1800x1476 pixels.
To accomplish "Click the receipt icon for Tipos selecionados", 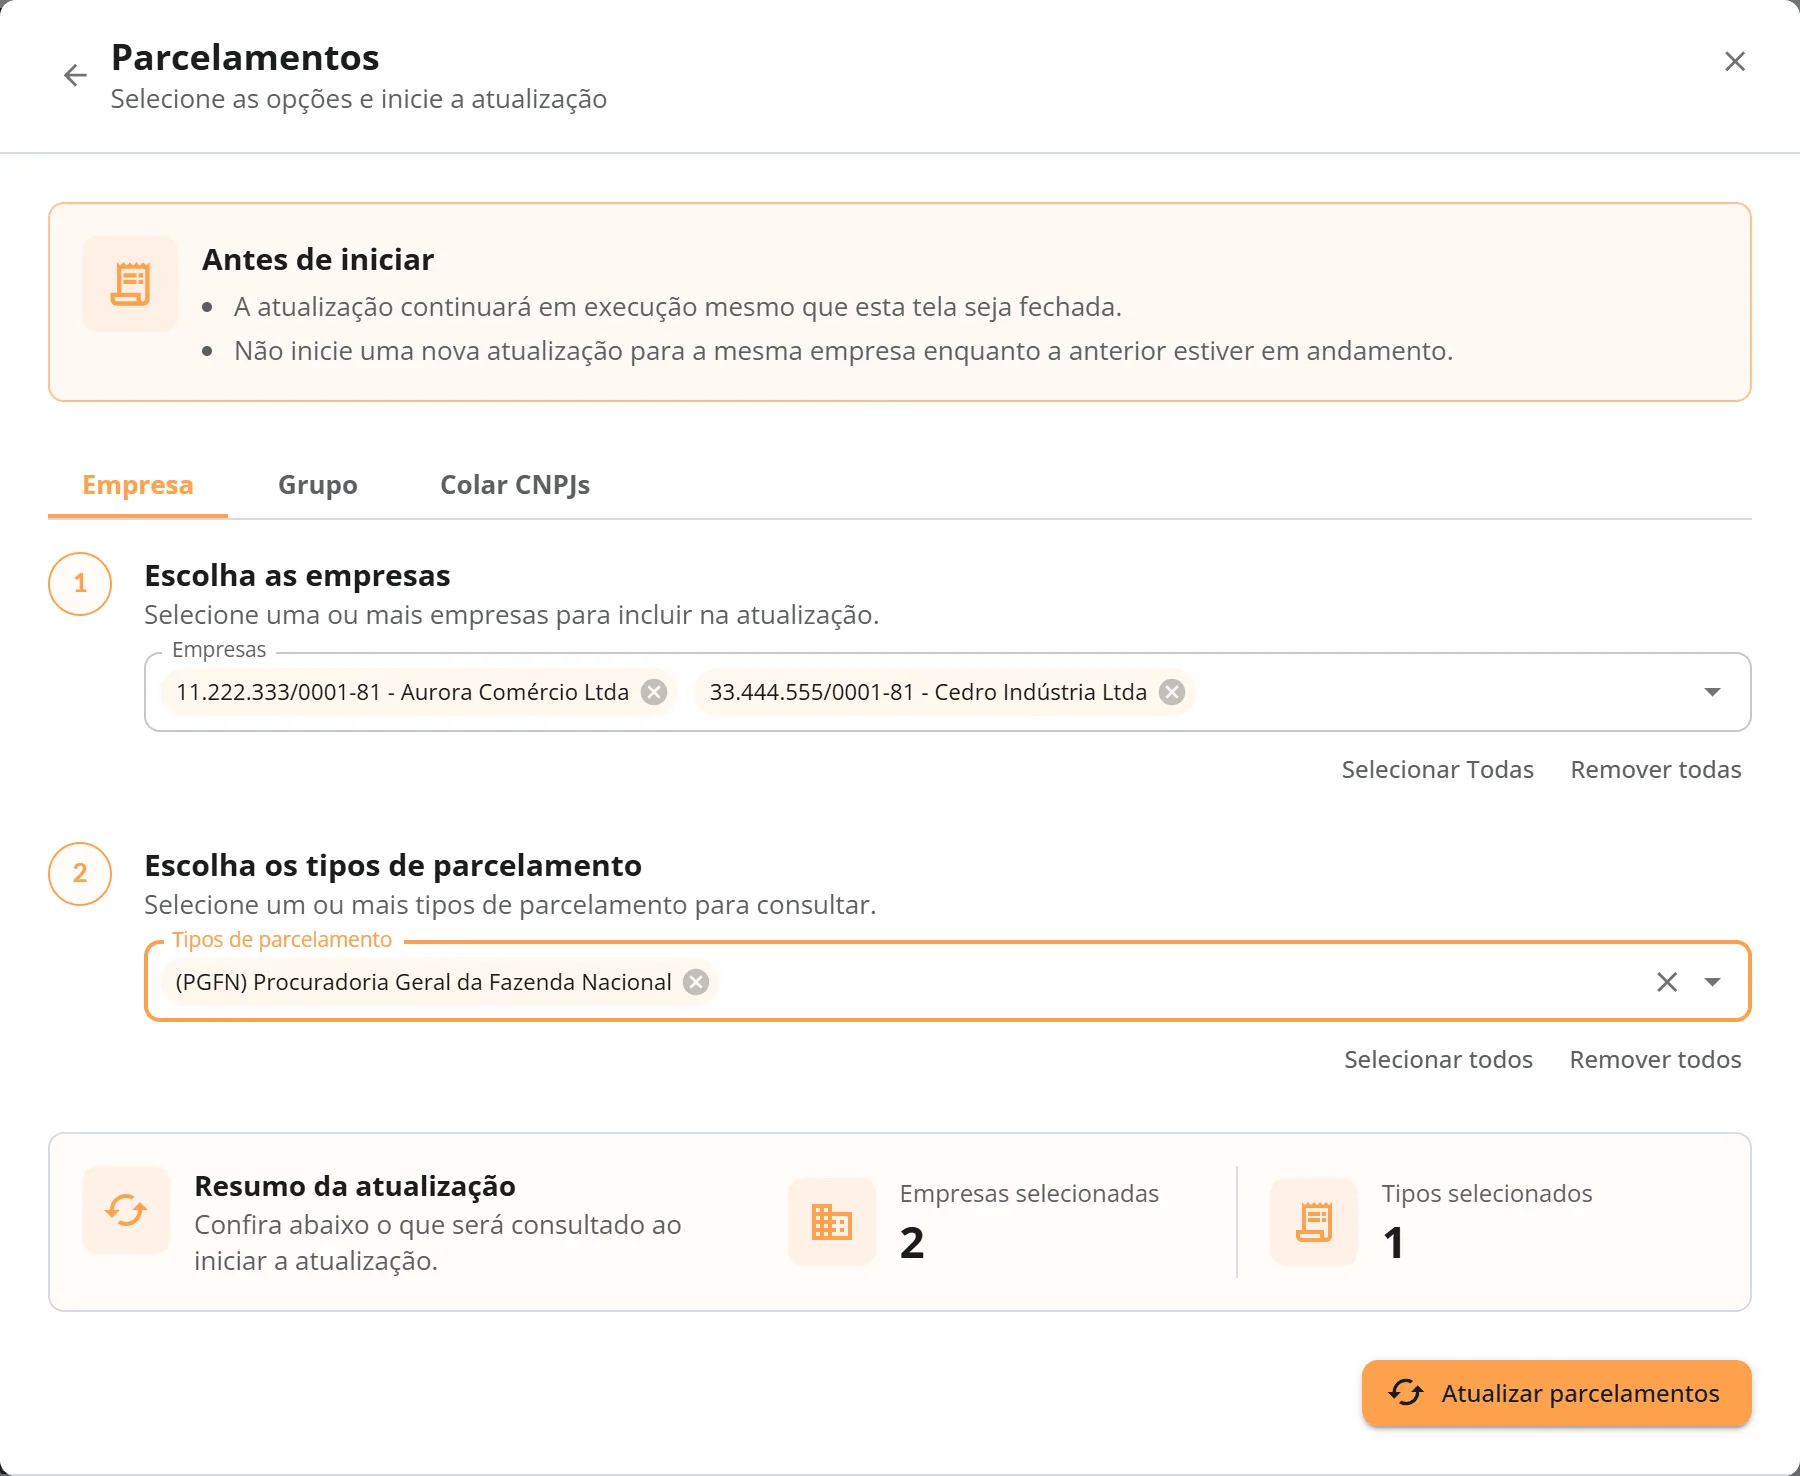I will pyautogui.click(x=1314, y=1222).
